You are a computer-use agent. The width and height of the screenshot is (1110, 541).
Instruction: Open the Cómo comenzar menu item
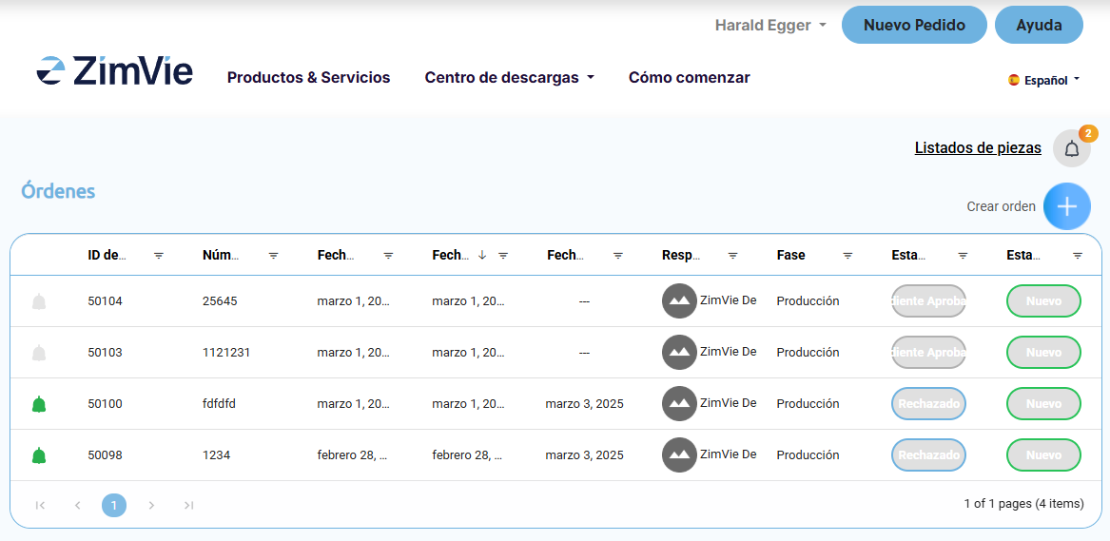(x=688, y=78)
